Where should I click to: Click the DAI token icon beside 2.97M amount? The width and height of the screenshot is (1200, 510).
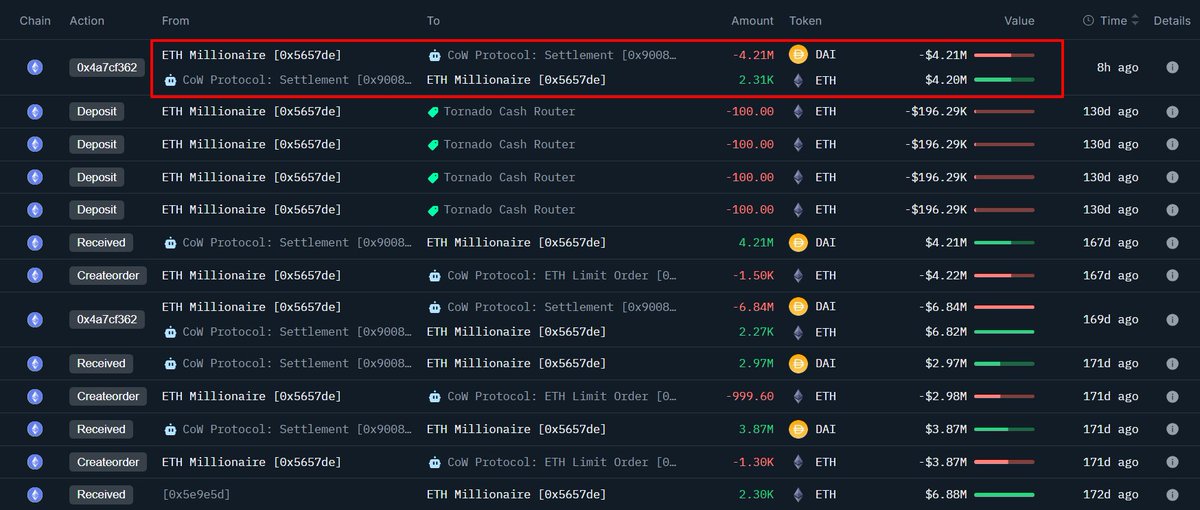point(798,364)
